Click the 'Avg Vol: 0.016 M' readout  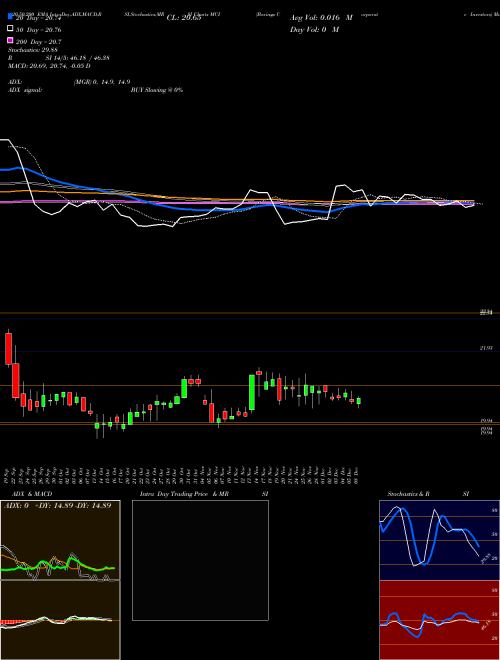coord(321,18)
